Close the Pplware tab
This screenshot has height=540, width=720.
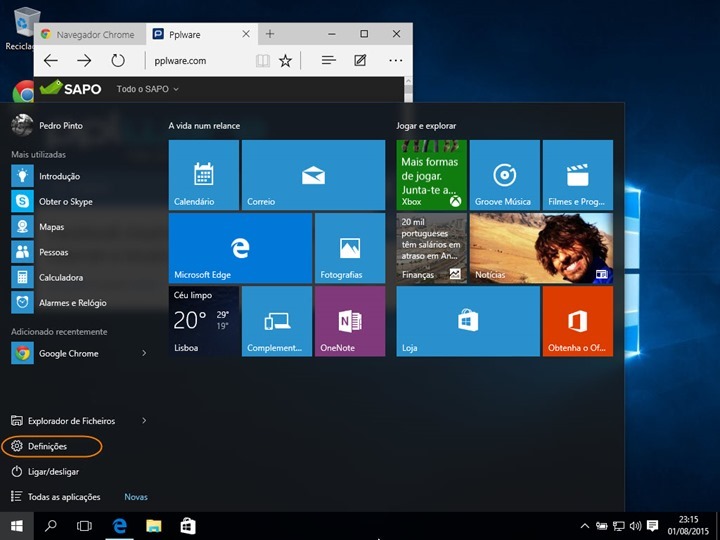246,34
